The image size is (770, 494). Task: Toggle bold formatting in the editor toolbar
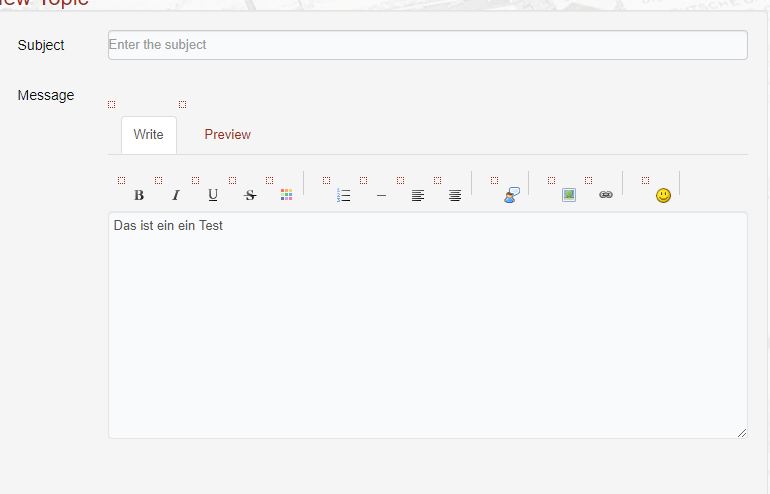tap(139, 196)
